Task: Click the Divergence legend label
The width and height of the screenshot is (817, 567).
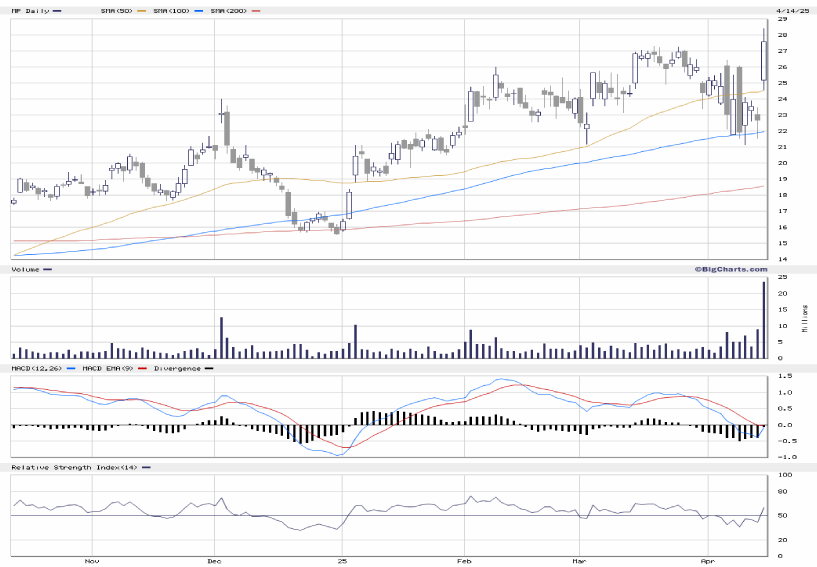Action: [x=177, y=368]
